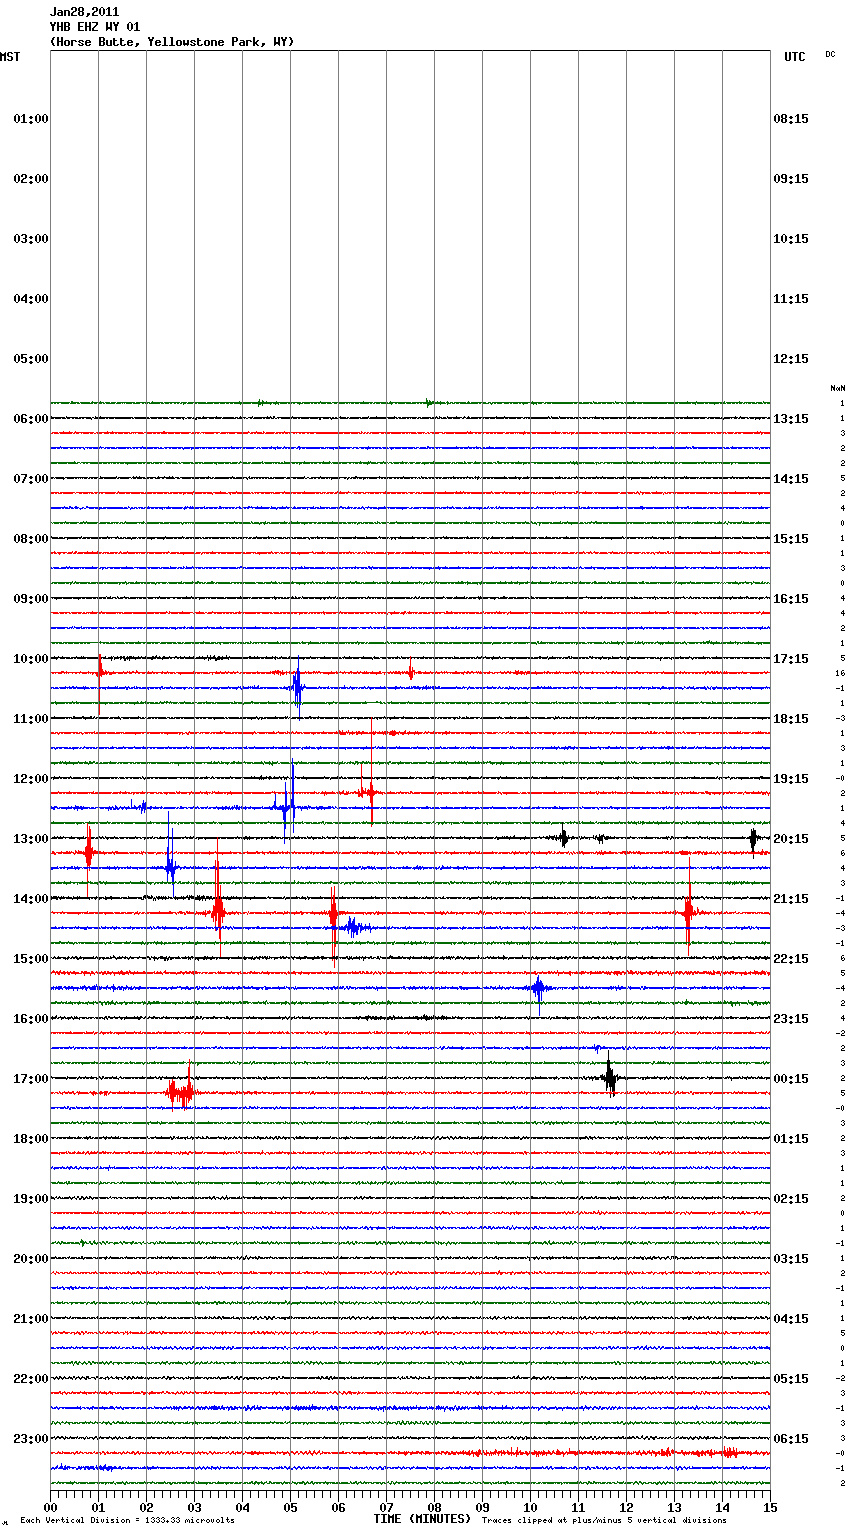
Task: Click the 10:00 MST time label
Action: click(x=31, y=659)
